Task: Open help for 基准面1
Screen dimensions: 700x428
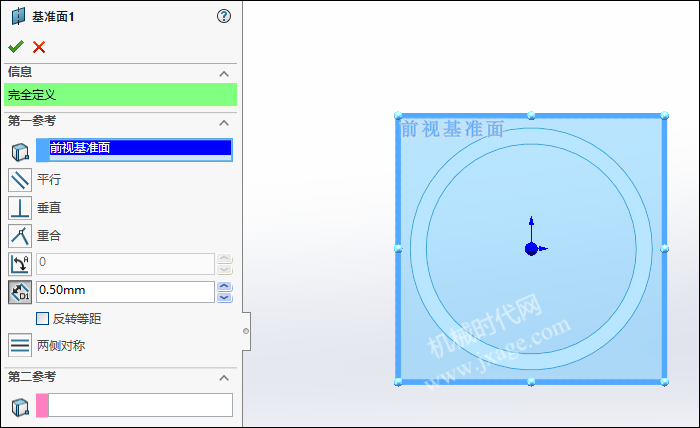Action: 224,17
